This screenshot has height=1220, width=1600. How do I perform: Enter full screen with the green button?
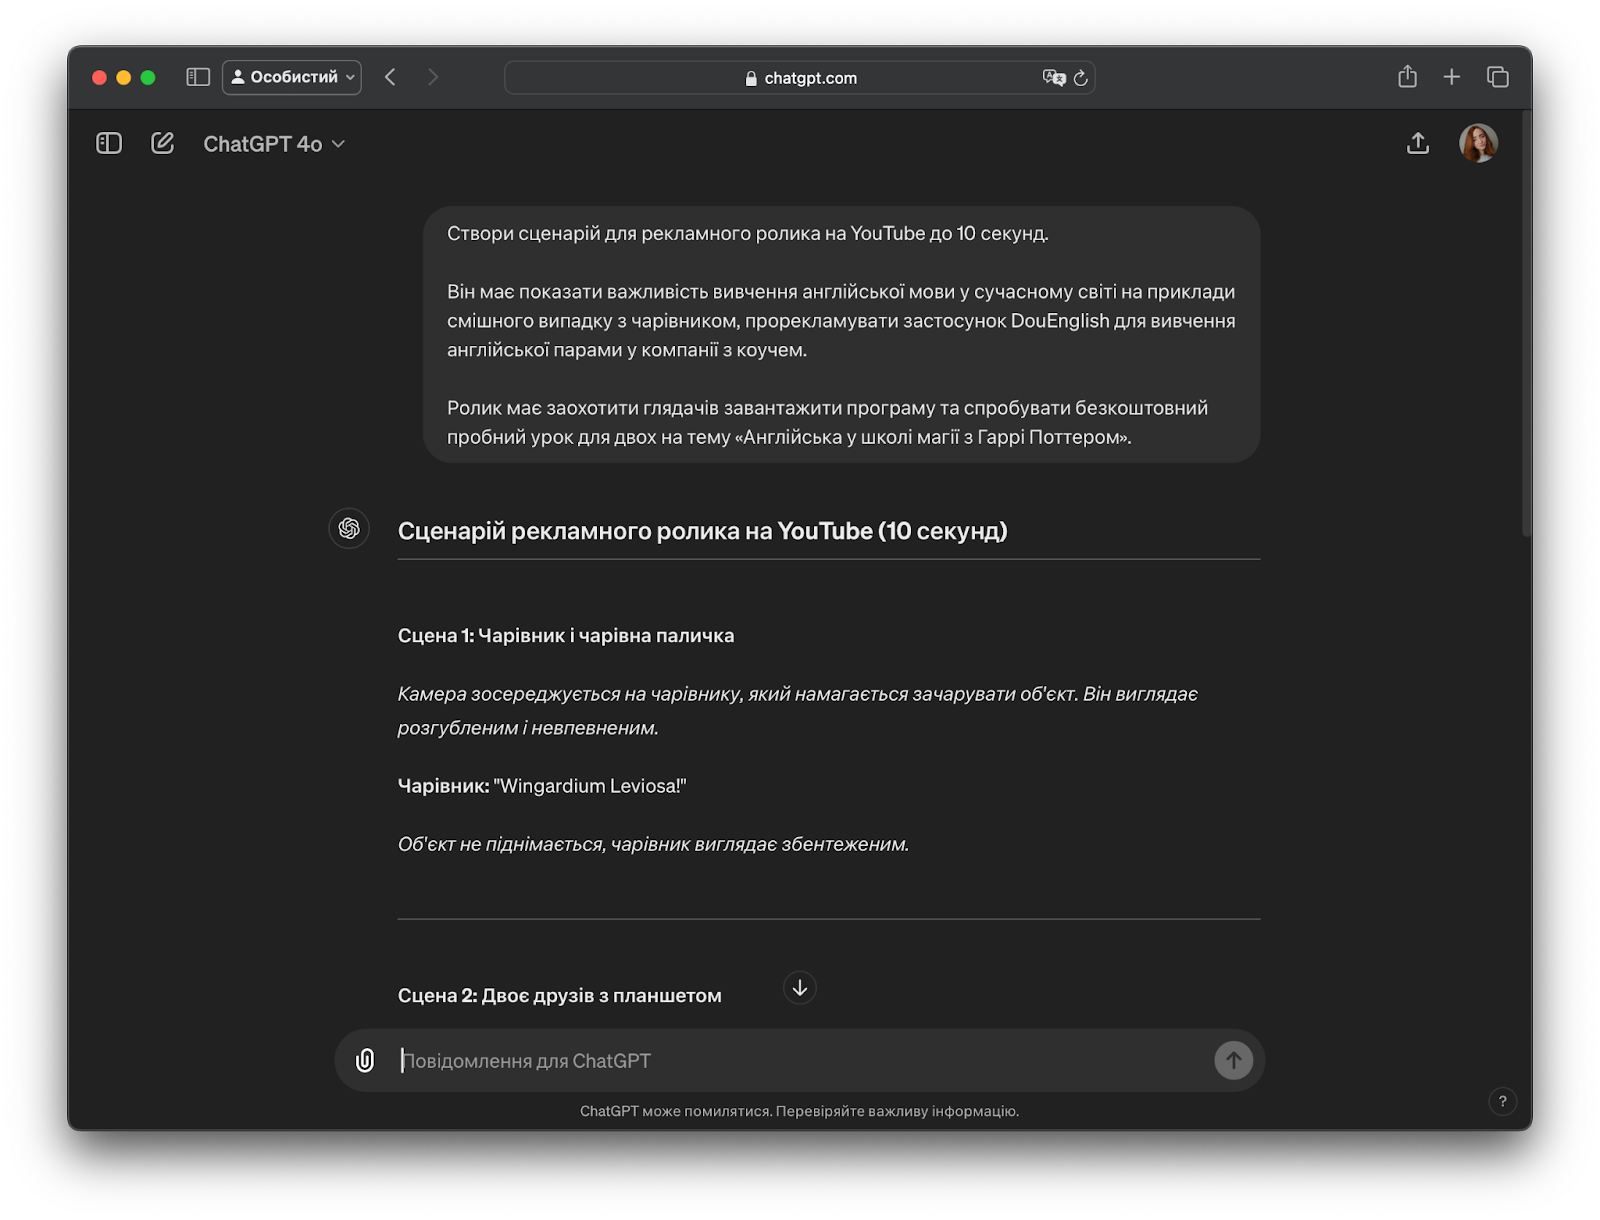tap(148, 77)
